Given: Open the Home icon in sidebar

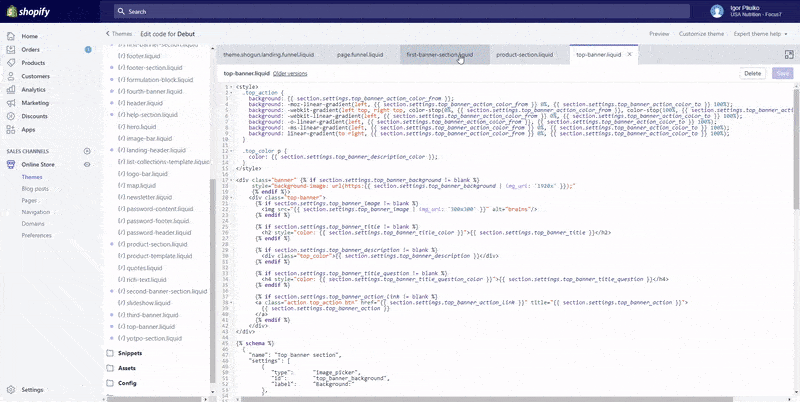Looking at the screenshot, I should 11,36.
